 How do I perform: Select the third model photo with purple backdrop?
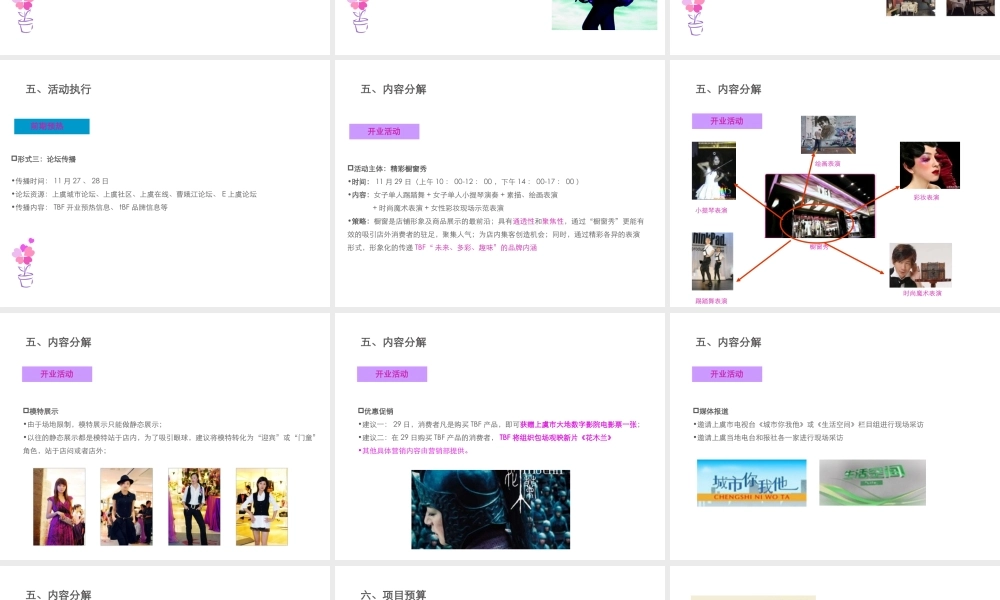pos(195,507)
